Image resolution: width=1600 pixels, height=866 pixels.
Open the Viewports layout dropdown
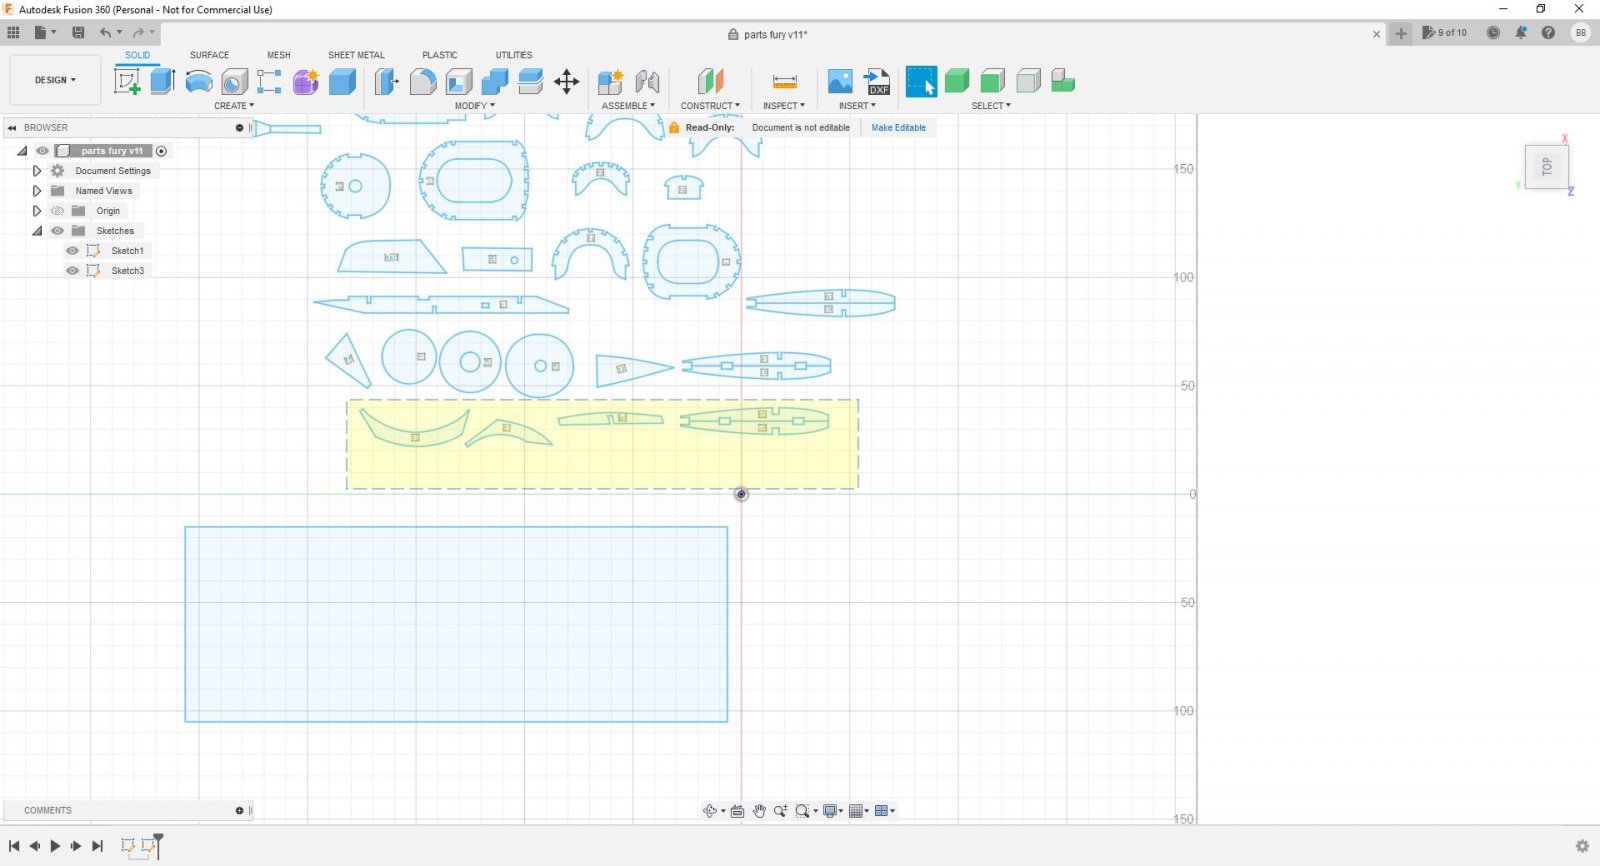pos(885,811)
